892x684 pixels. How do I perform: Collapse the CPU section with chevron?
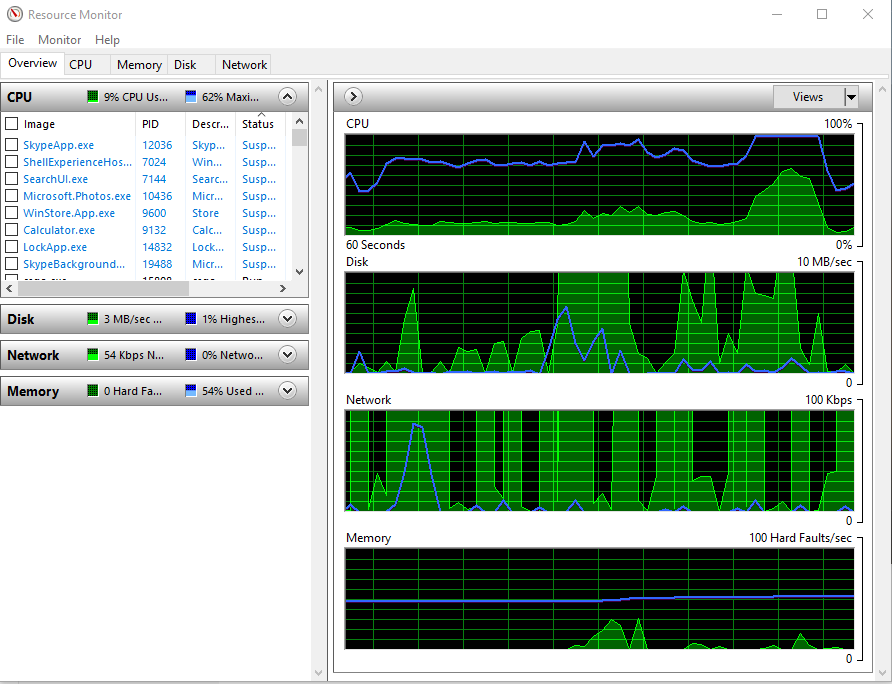(x=287, y=97)
